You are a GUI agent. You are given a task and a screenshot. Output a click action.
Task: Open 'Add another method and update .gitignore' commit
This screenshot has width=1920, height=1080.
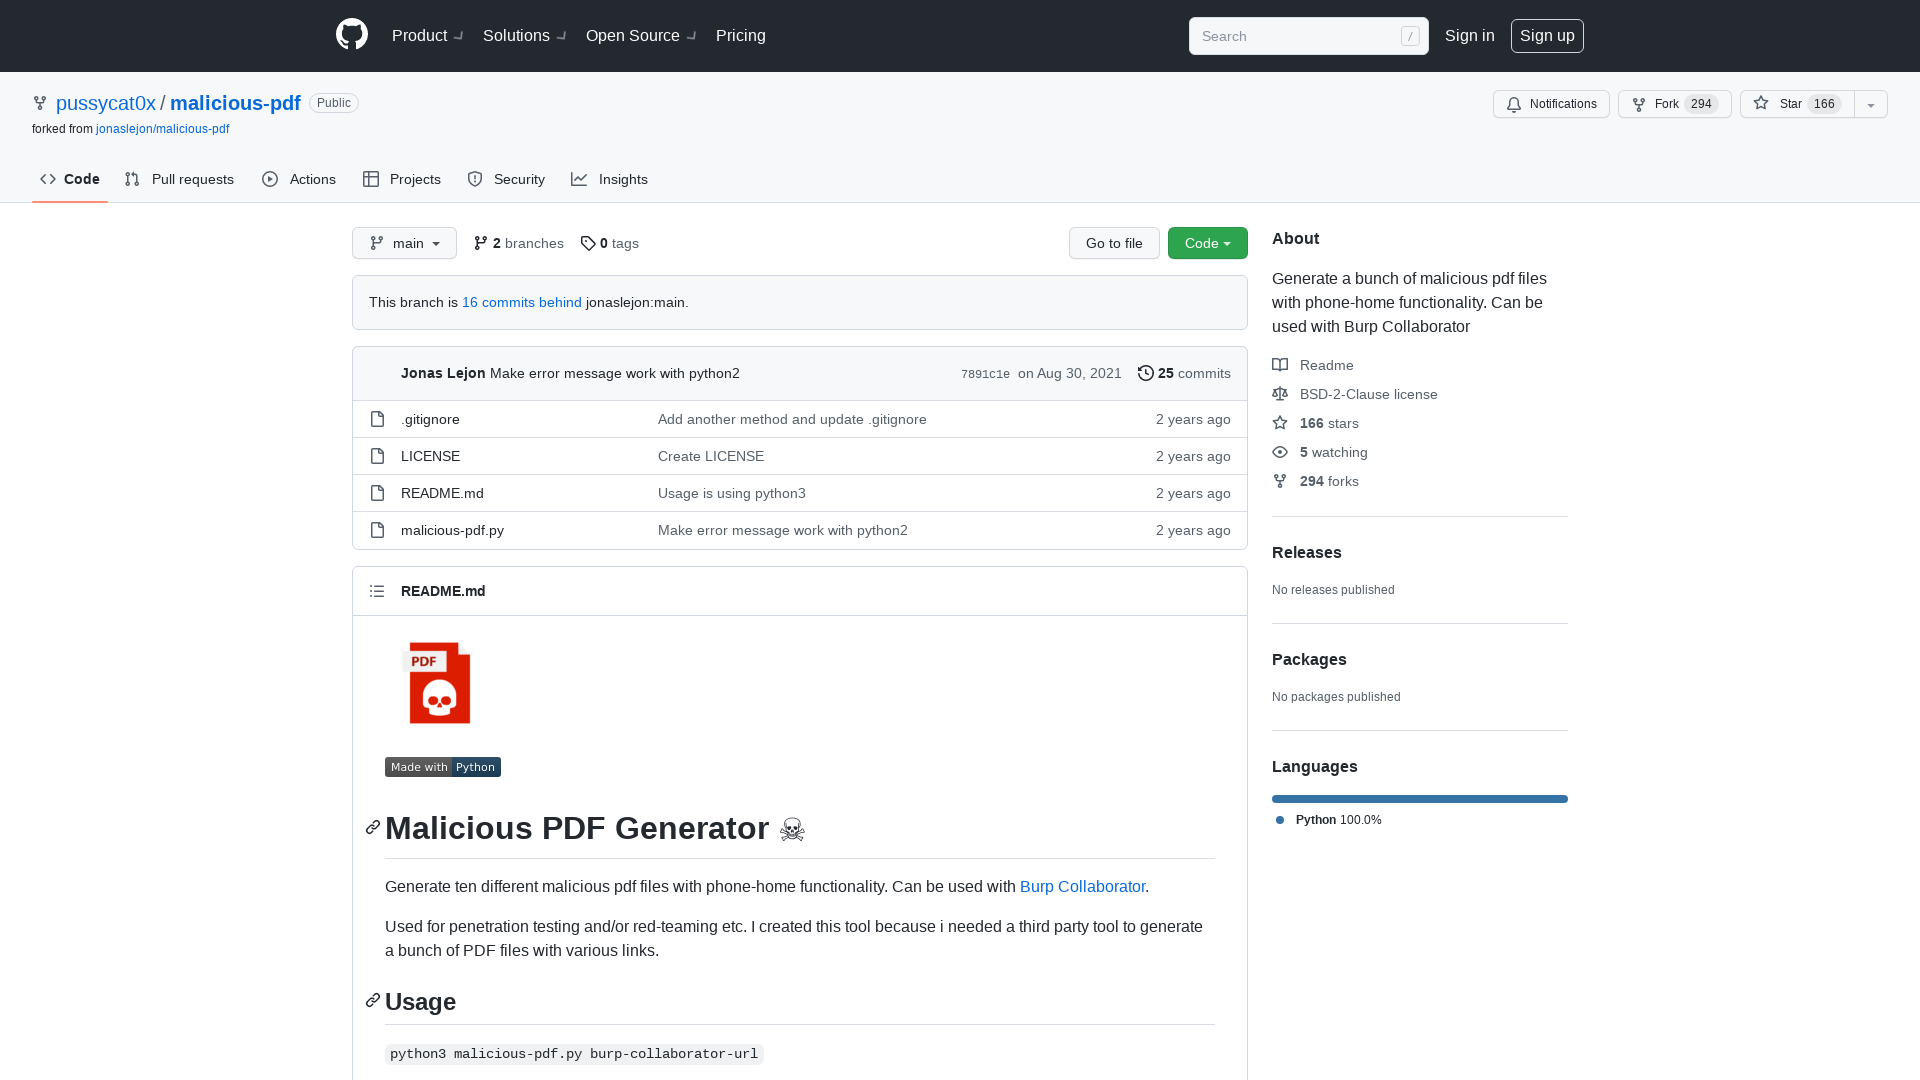[x=792, y=419]
